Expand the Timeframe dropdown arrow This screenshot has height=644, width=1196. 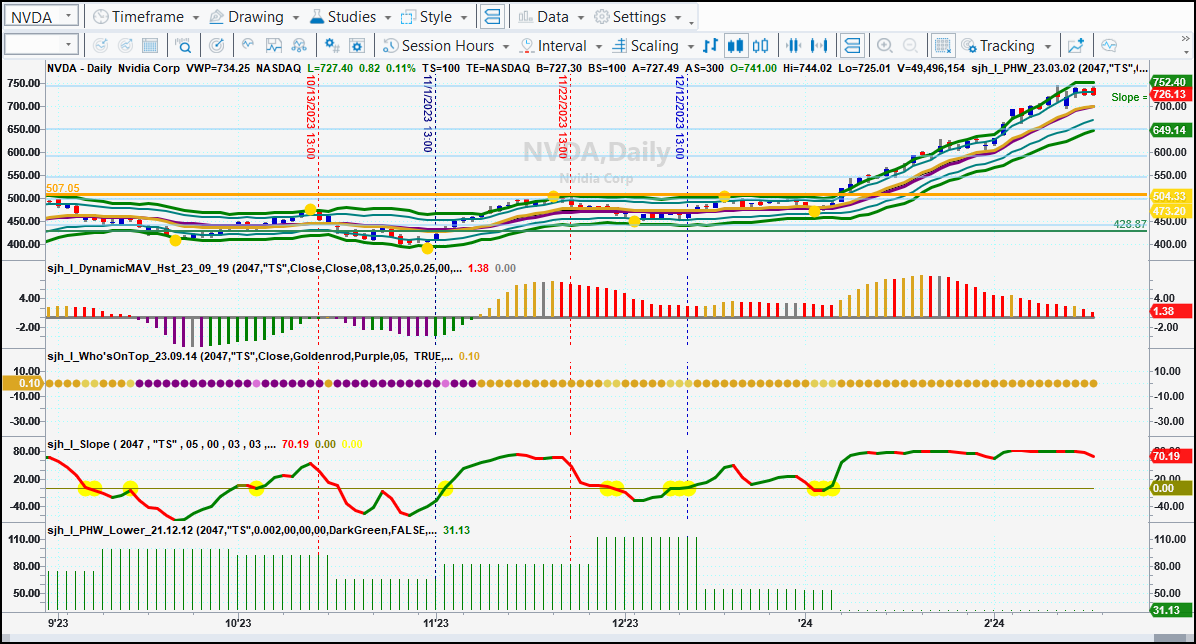195,18
